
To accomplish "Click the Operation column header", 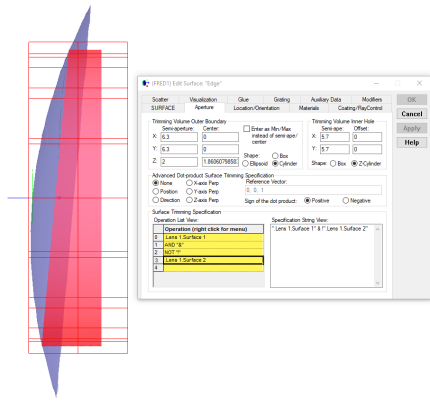I will click(x=213, y=229).
